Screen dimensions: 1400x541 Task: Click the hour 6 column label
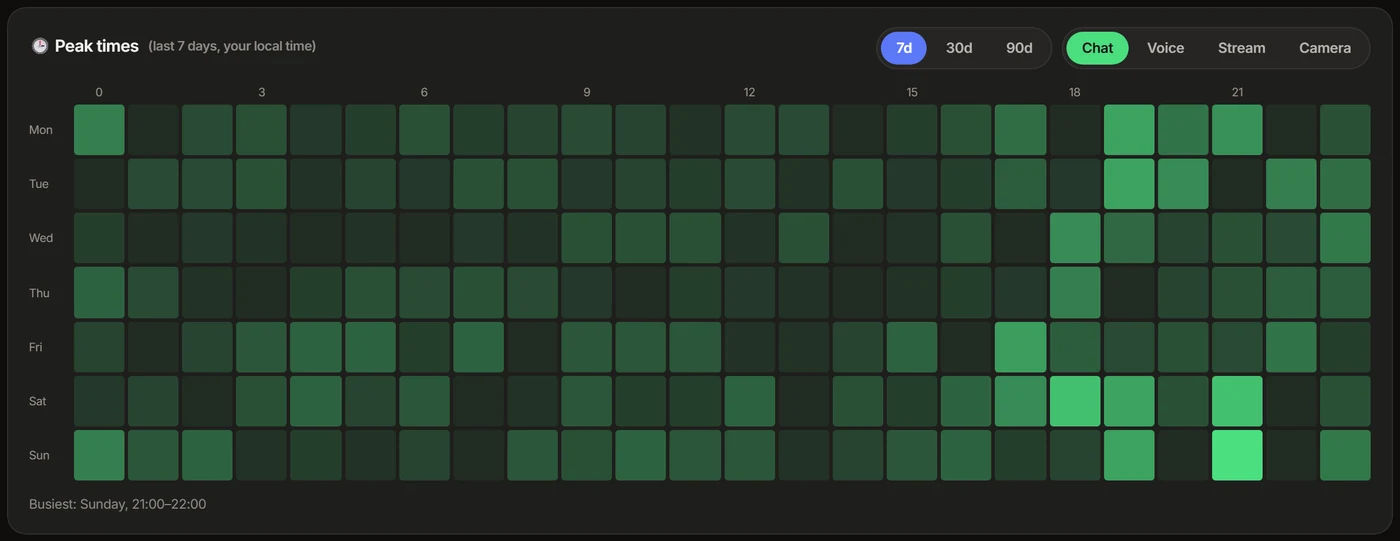[x=424, y=92]
